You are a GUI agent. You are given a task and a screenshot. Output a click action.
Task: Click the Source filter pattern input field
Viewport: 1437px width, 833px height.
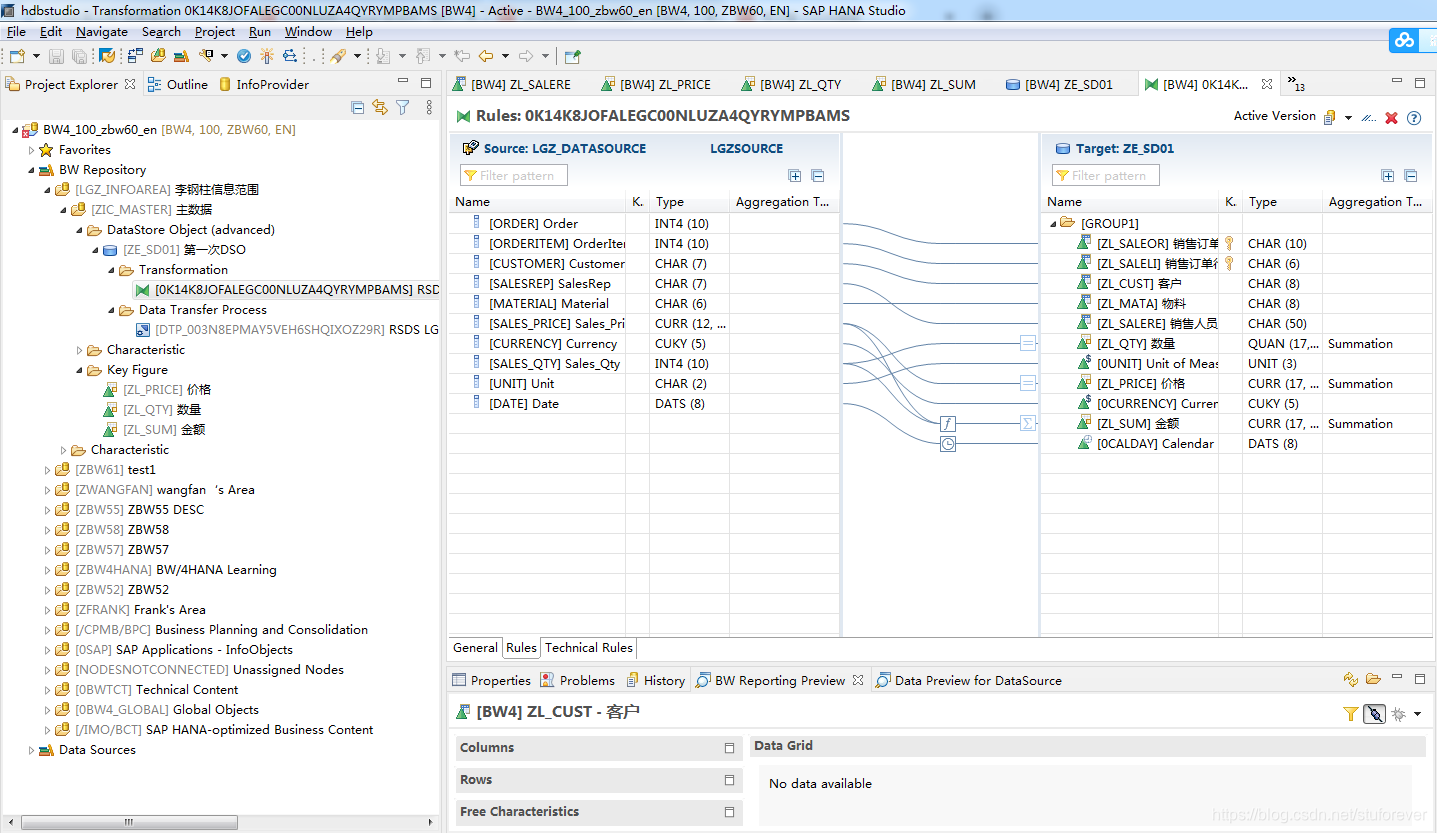click(x=514, y=176)
